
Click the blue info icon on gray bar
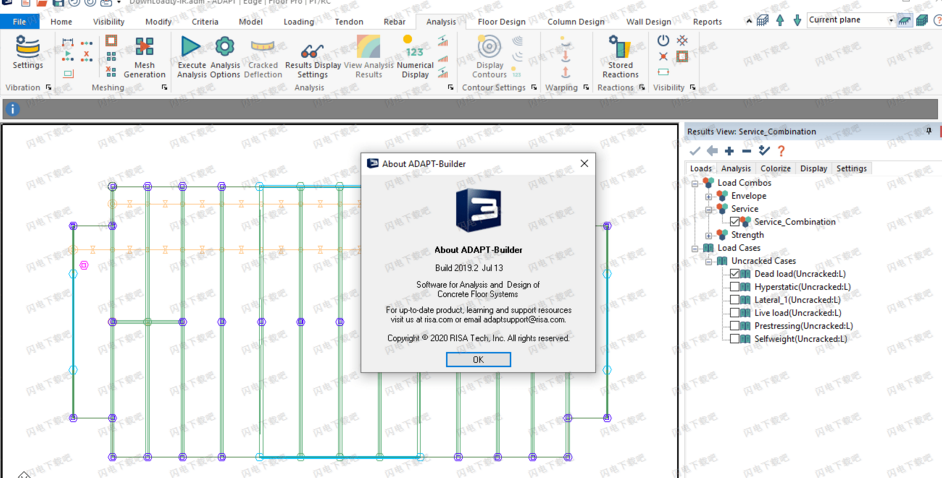coord(13,109)
